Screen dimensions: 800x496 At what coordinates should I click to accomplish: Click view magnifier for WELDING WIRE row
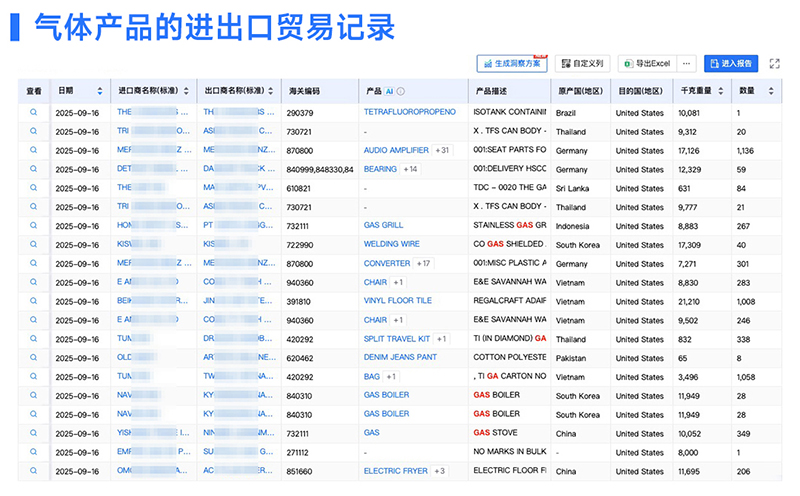(x=34, y=245)
